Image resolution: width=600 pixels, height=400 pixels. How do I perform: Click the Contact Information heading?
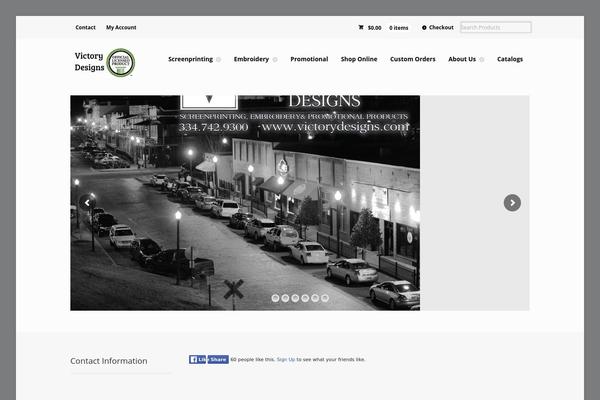(109, 361)
